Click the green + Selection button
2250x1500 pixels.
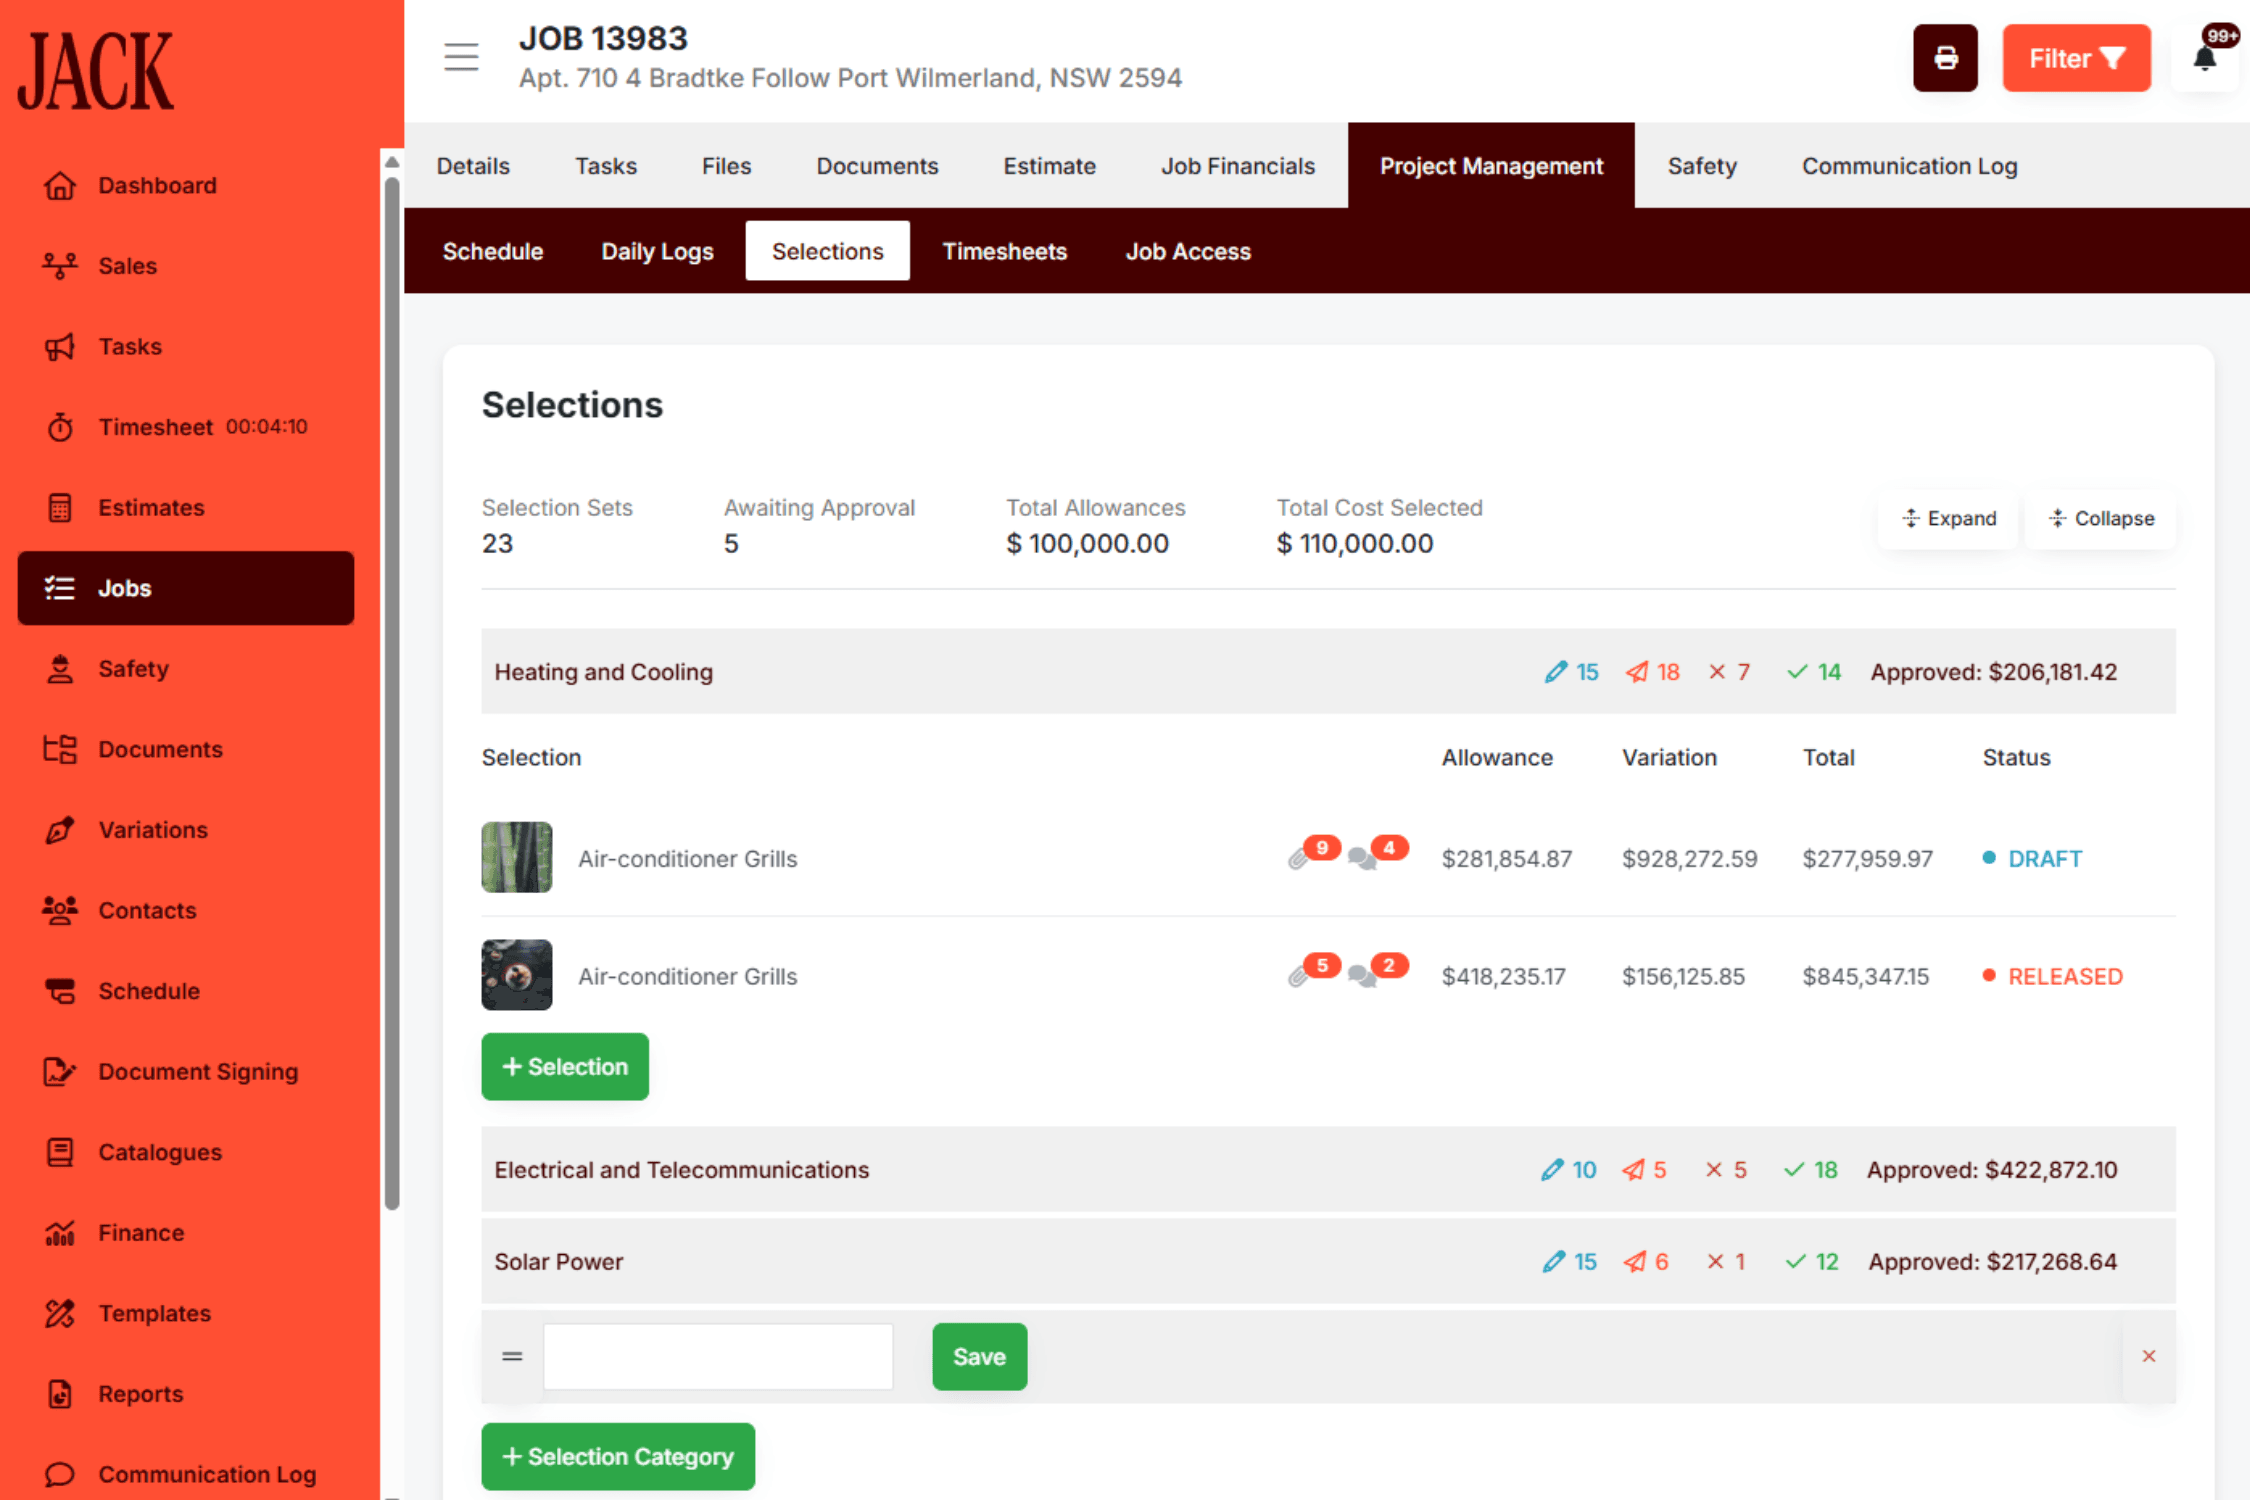click(565, 1066)
